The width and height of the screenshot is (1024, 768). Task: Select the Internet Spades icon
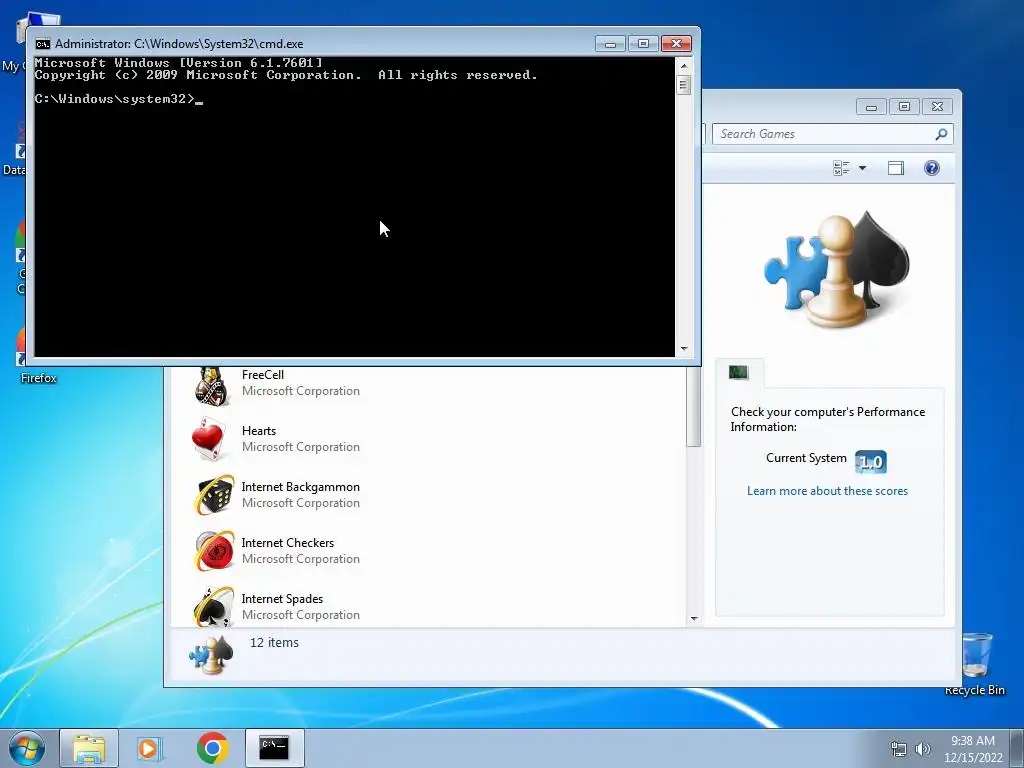click(x=214, y=607)
